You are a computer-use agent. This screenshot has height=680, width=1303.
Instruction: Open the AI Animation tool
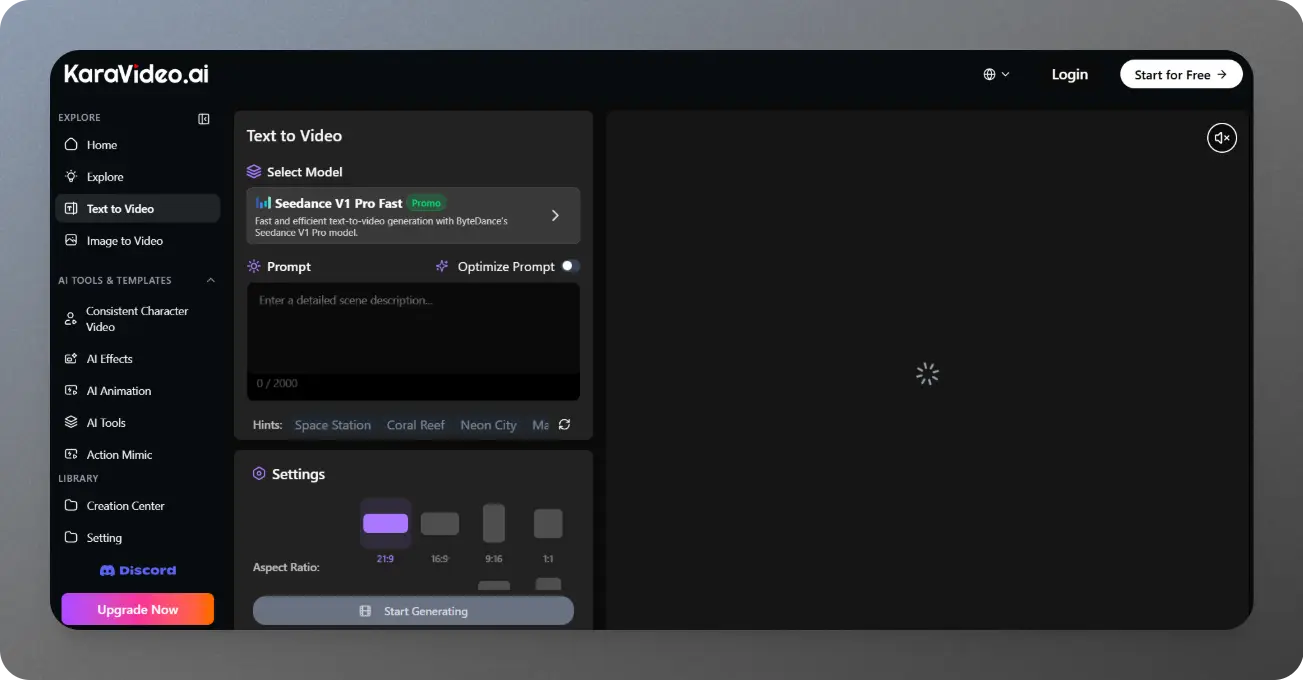coord(118,391)
